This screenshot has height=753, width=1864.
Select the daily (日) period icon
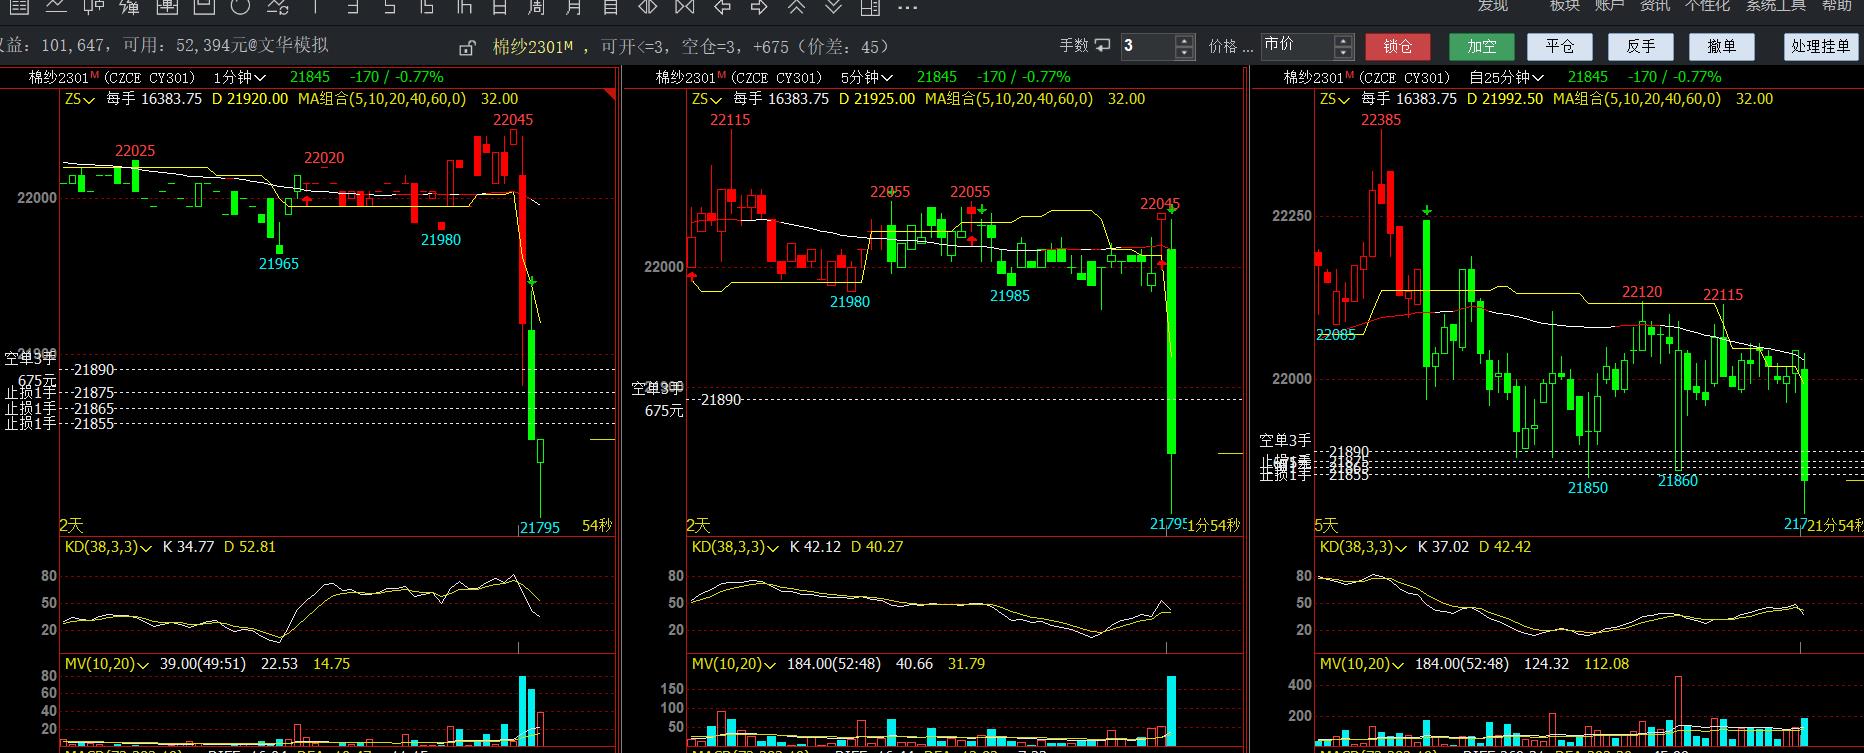[500, 7]
